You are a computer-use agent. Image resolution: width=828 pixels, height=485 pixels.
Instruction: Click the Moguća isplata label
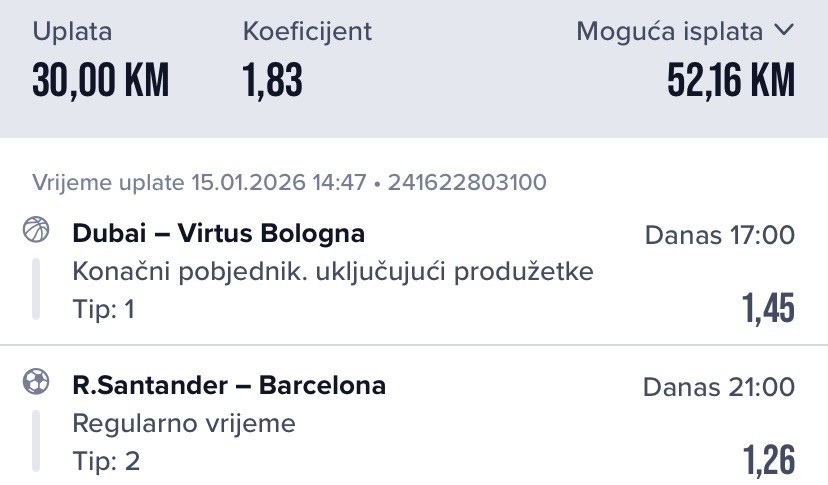point(669,32)
